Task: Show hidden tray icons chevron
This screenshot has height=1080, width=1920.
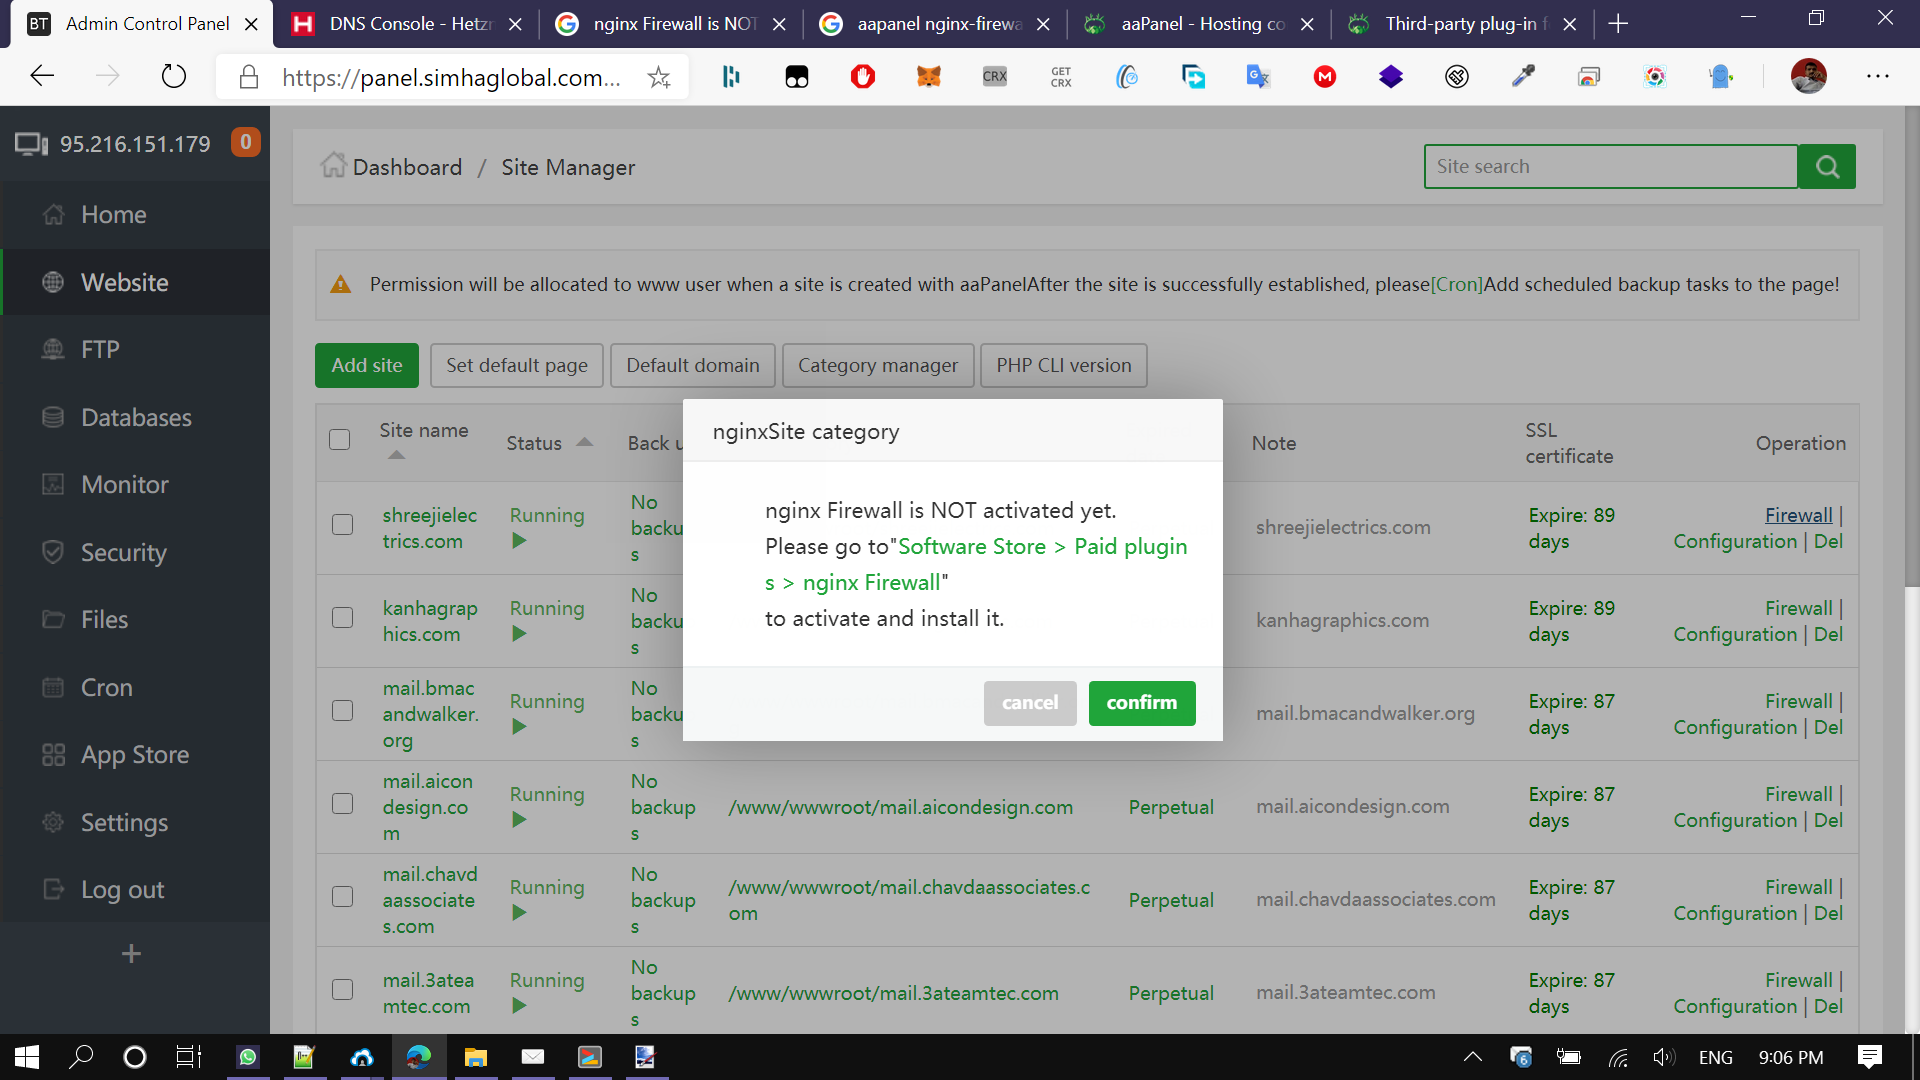Action: point(1473,1057)
